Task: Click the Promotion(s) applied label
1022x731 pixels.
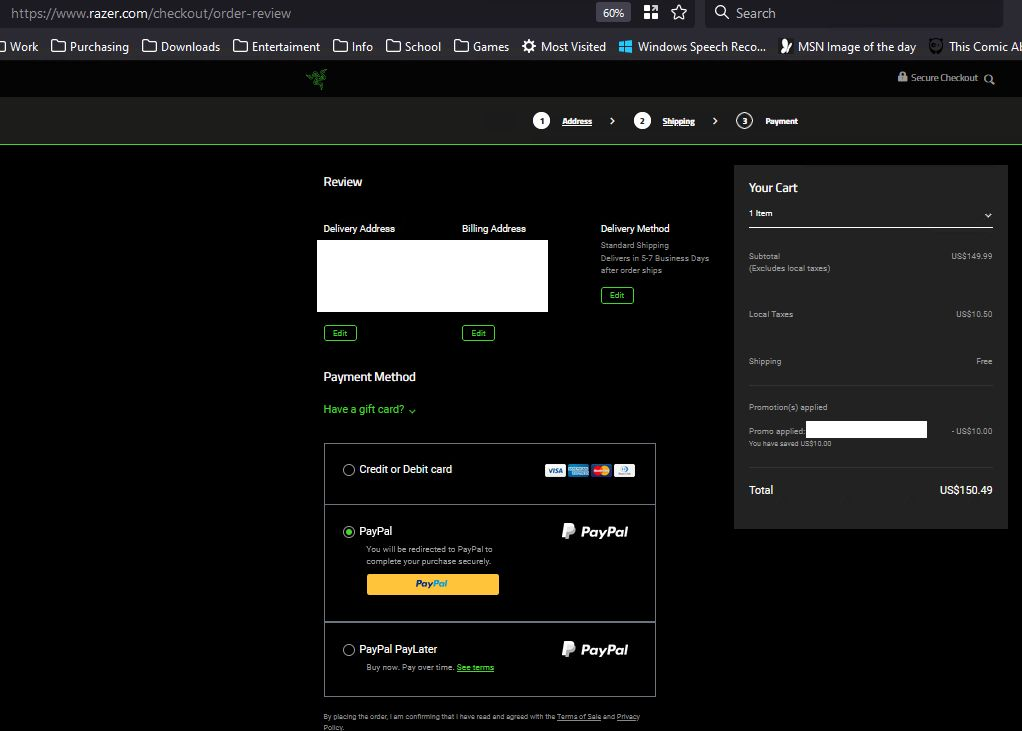Action: (788, 407)
